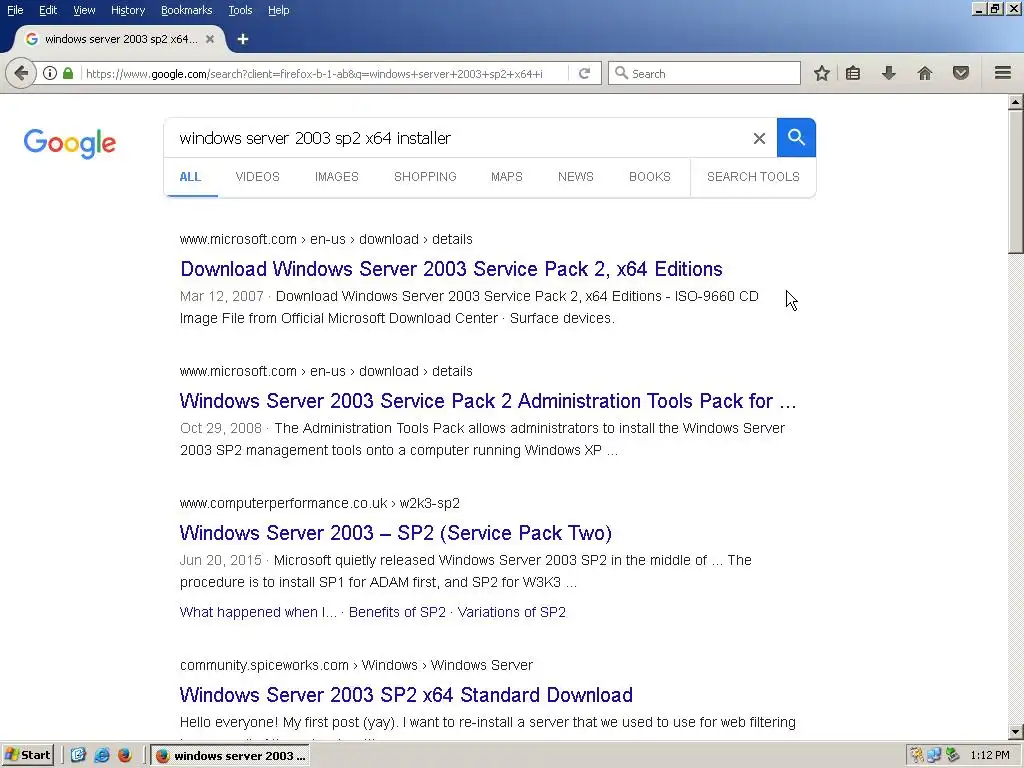The height and width of the screenshot is (768, 1024).
Task: Click the 'Oct 29, 2008' result date
Action: click(221, 428)
